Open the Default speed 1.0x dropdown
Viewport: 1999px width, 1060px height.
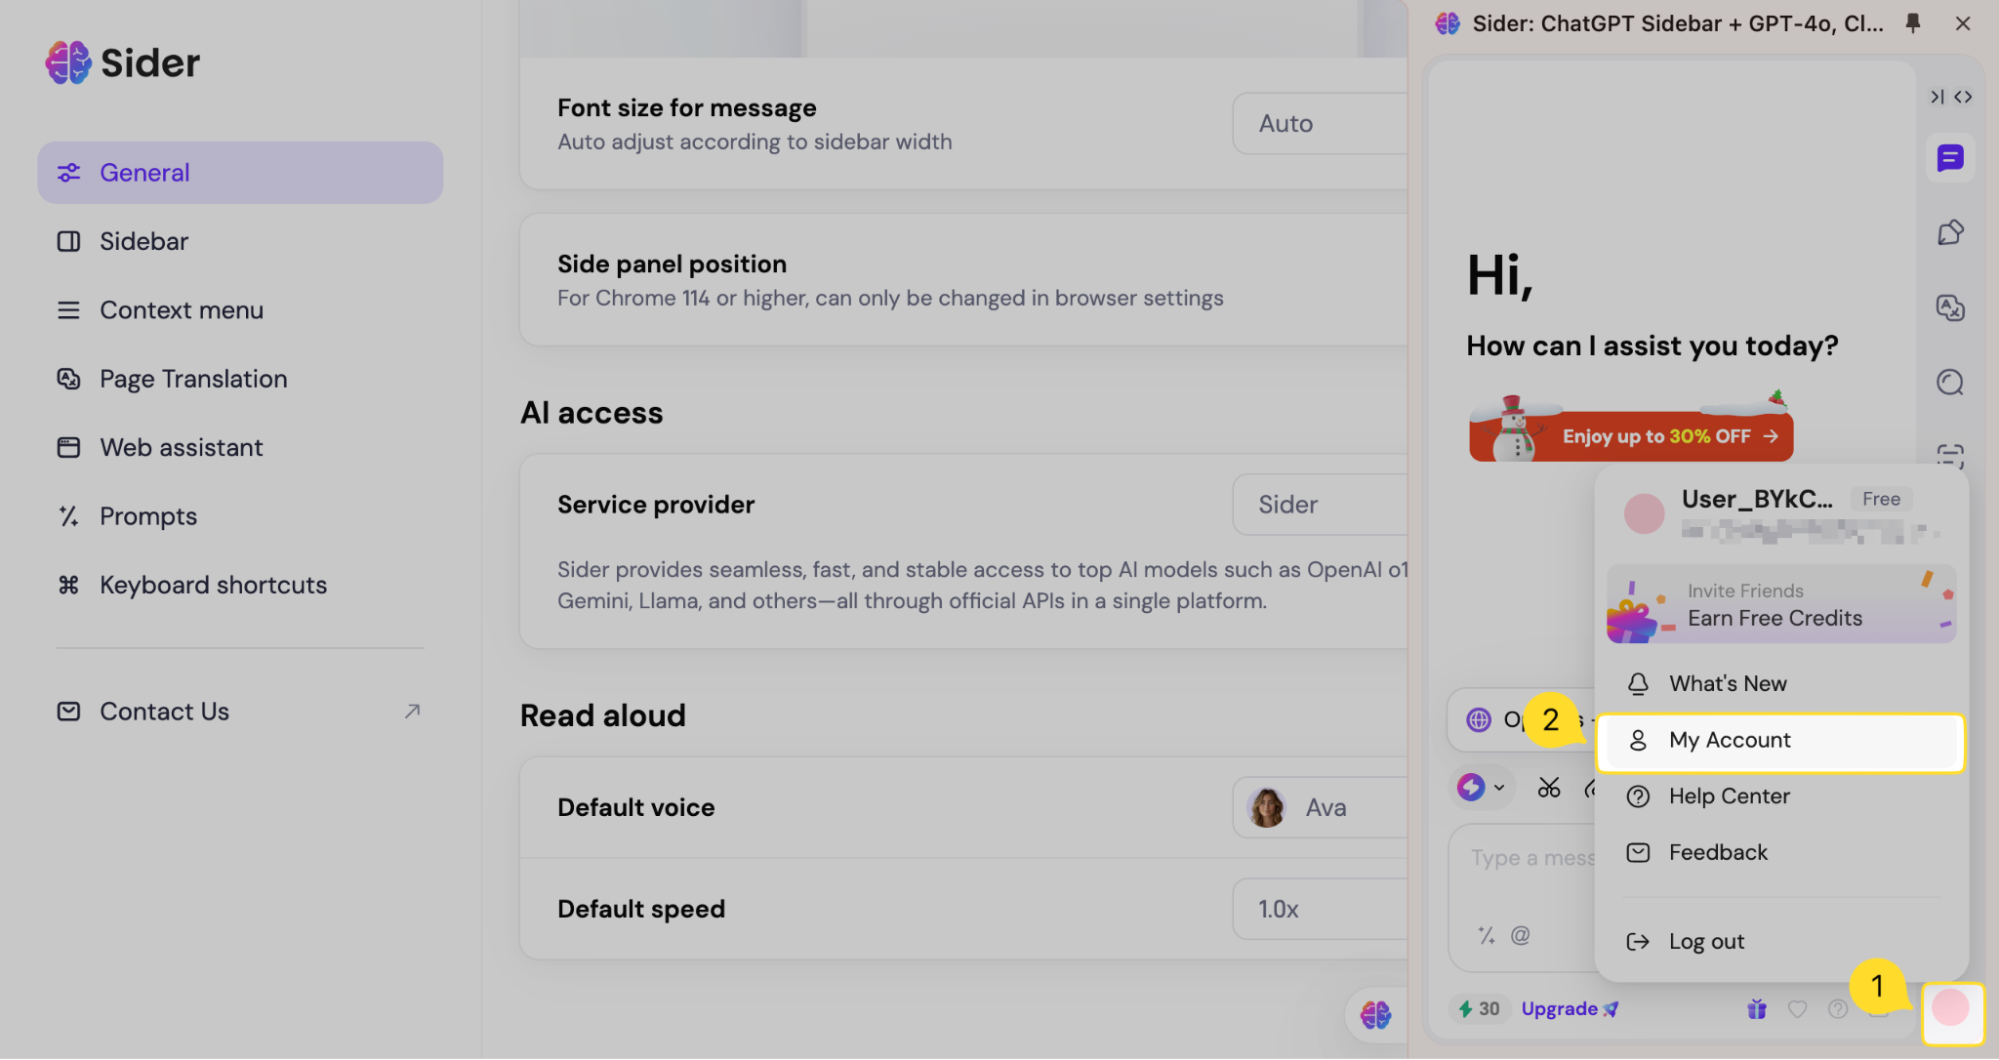[1320, 910]
